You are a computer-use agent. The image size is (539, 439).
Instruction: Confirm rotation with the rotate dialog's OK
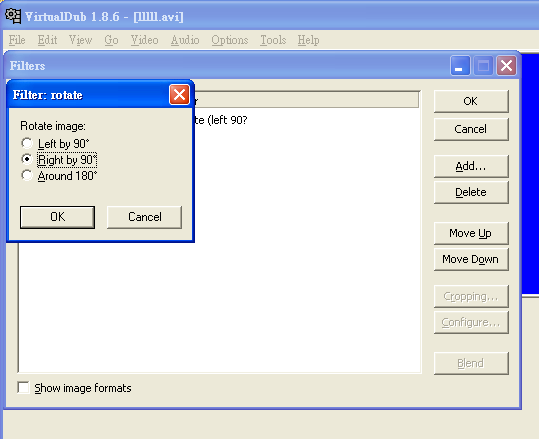coord(57,217)
